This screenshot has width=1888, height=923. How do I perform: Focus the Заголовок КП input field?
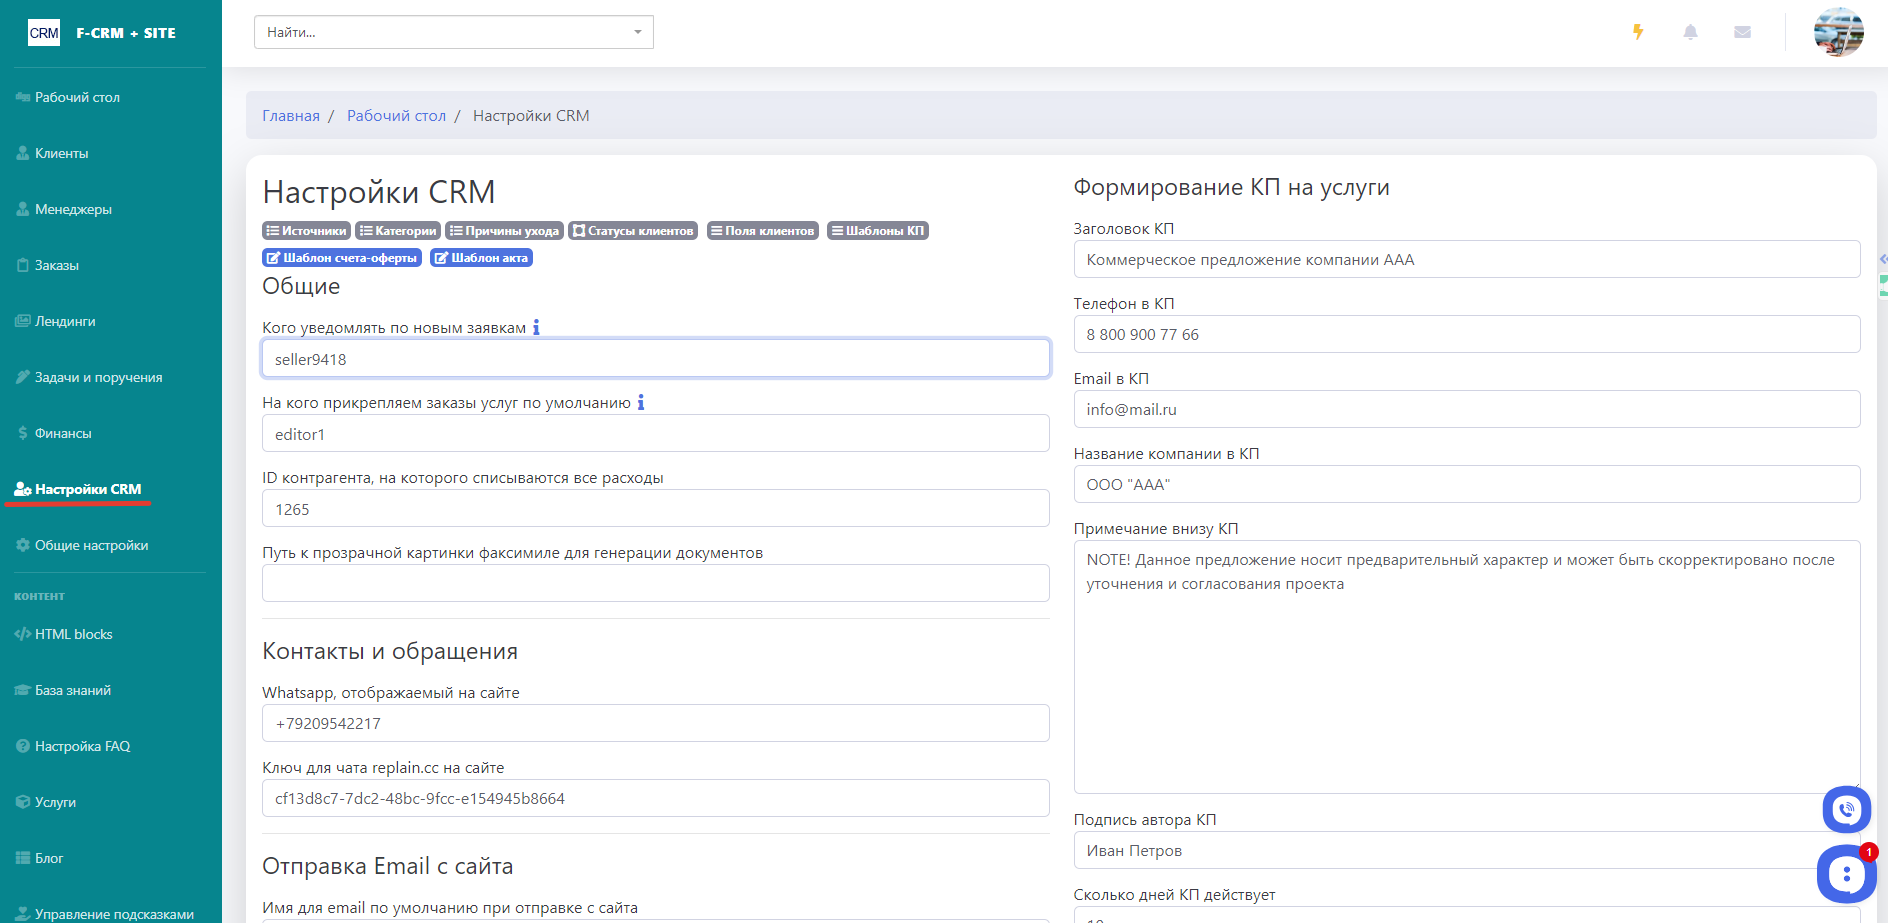pyautogui.click(x=1466, y=260)
